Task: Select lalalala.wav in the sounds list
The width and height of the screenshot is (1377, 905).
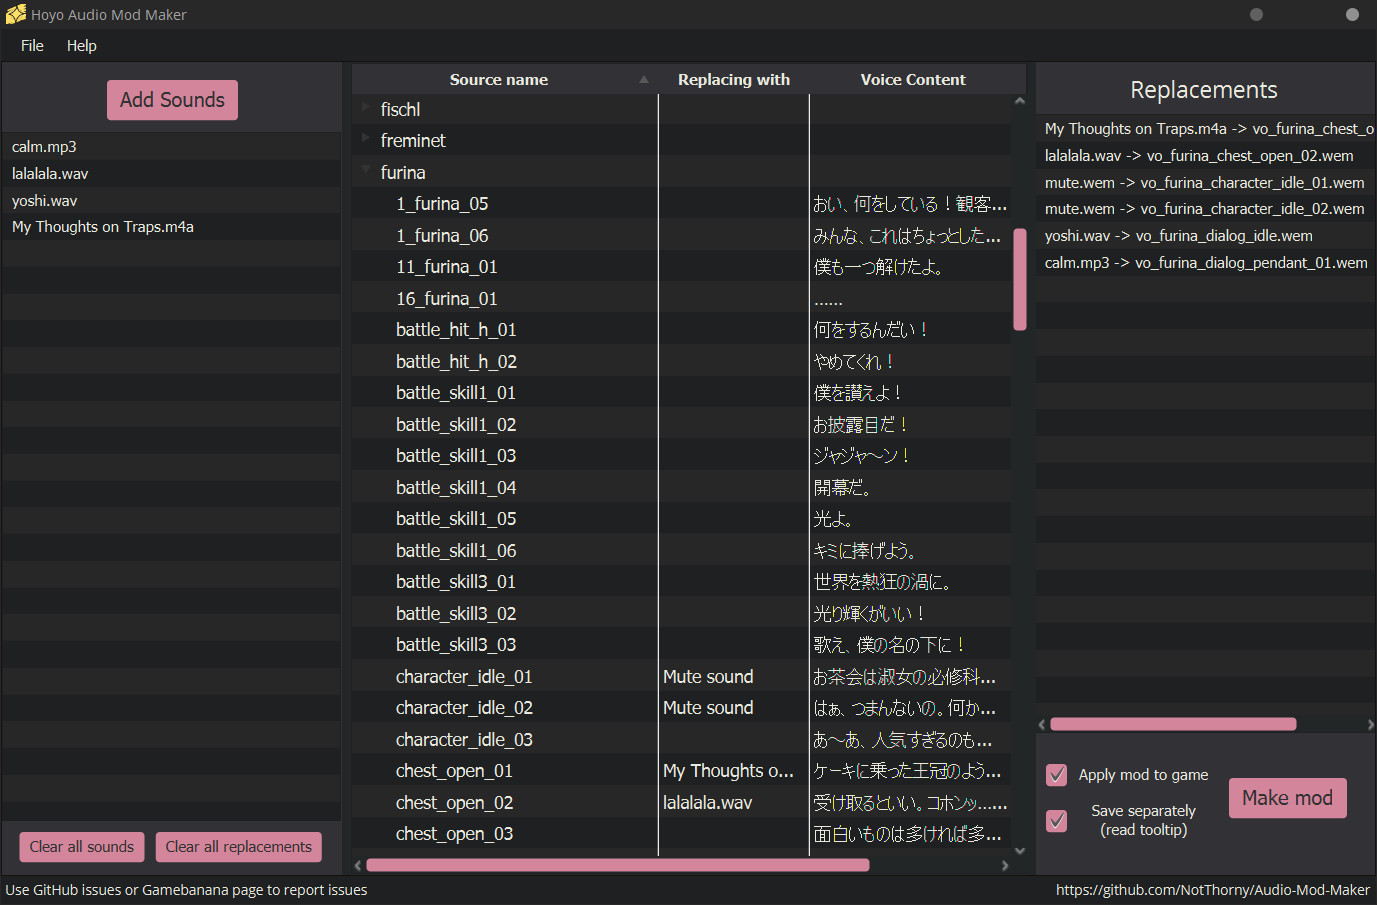Action: pos(100,173)
